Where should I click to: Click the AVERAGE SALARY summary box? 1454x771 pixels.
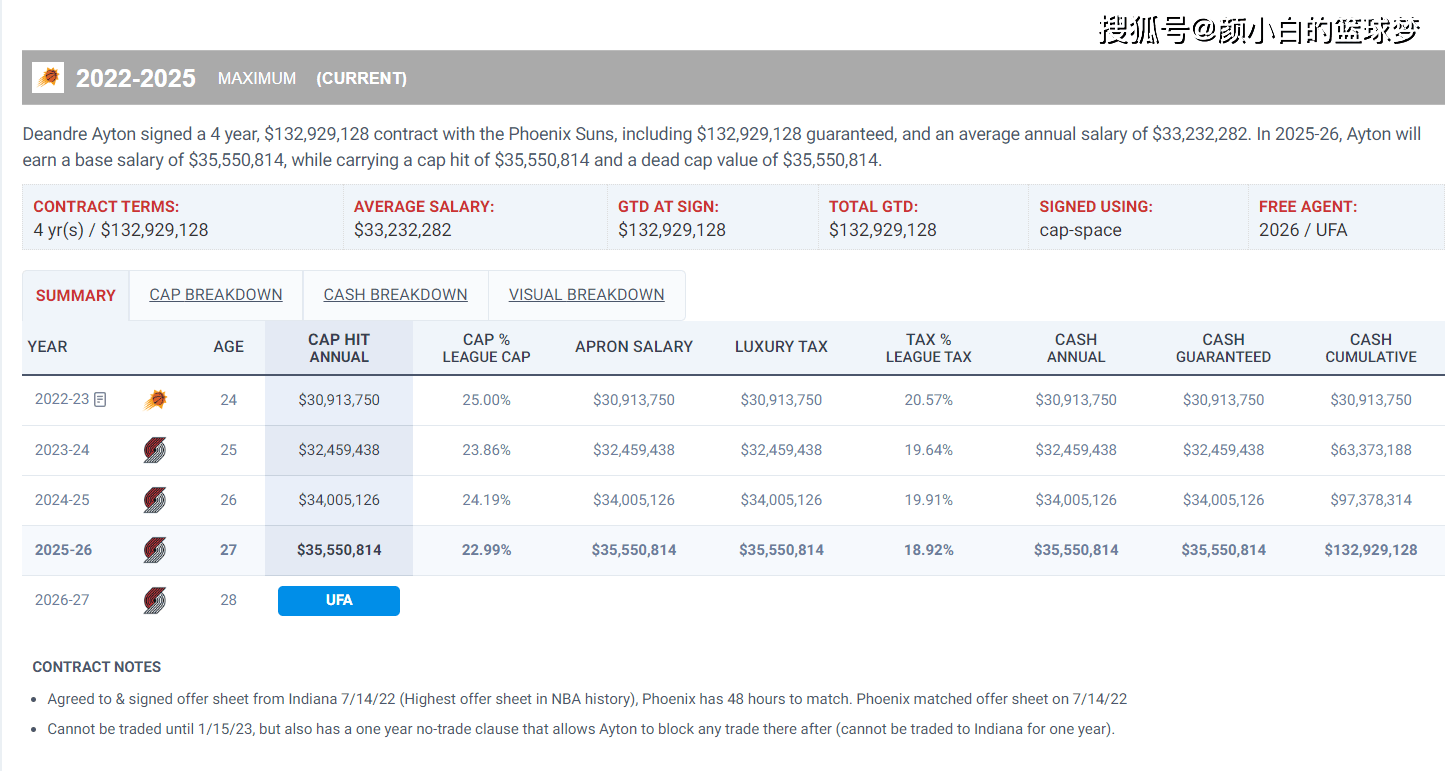pyautogui.click(x=475, y=218)
